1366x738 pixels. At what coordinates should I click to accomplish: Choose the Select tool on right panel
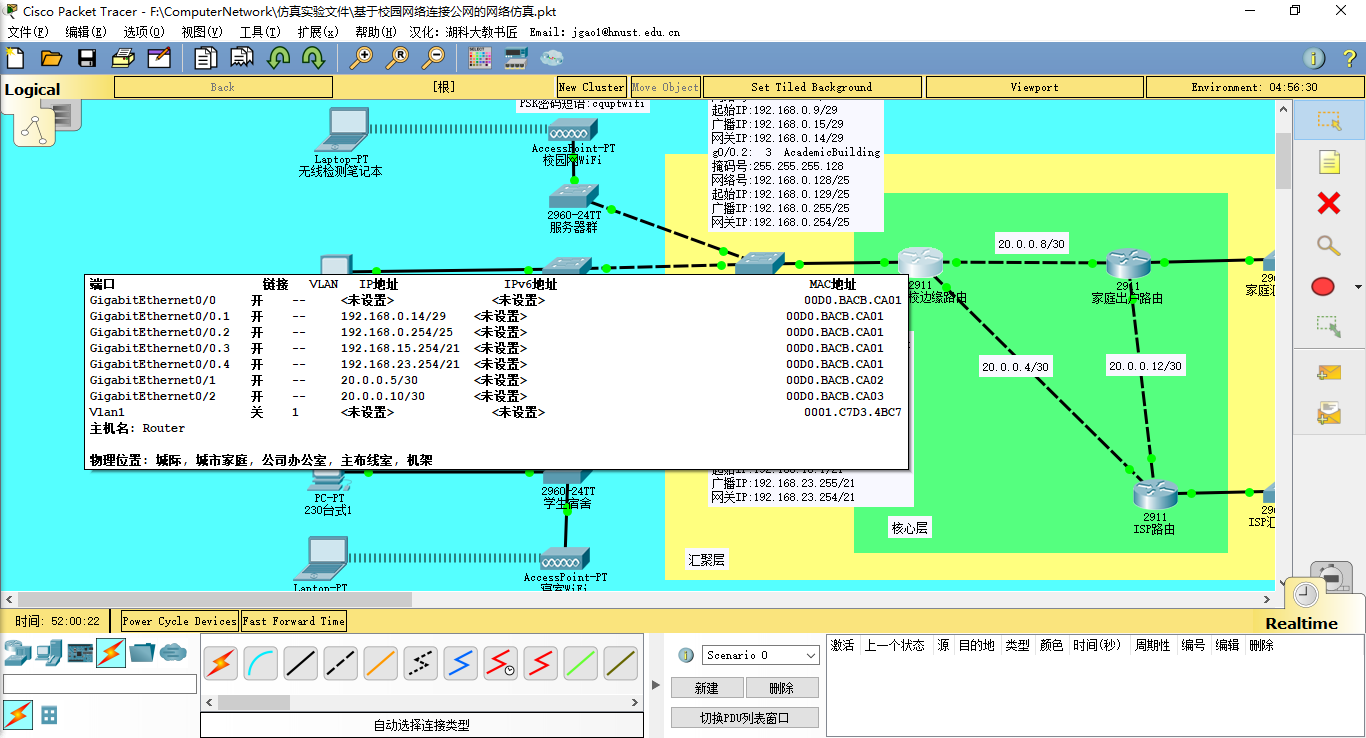(x=1328, y=120)
